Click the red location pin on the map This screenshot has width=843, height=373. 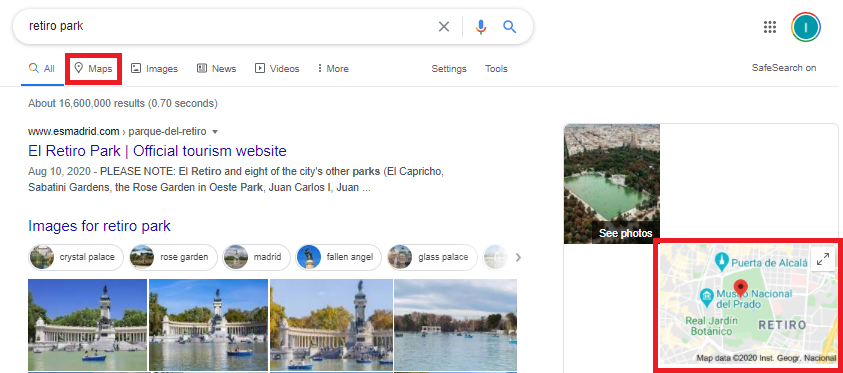coord(742,289)
